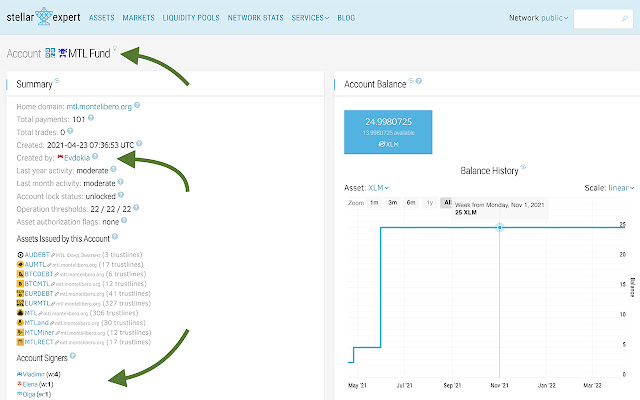Click help icon next to Created date
The image size is (640, 400).
coord(139,144)
